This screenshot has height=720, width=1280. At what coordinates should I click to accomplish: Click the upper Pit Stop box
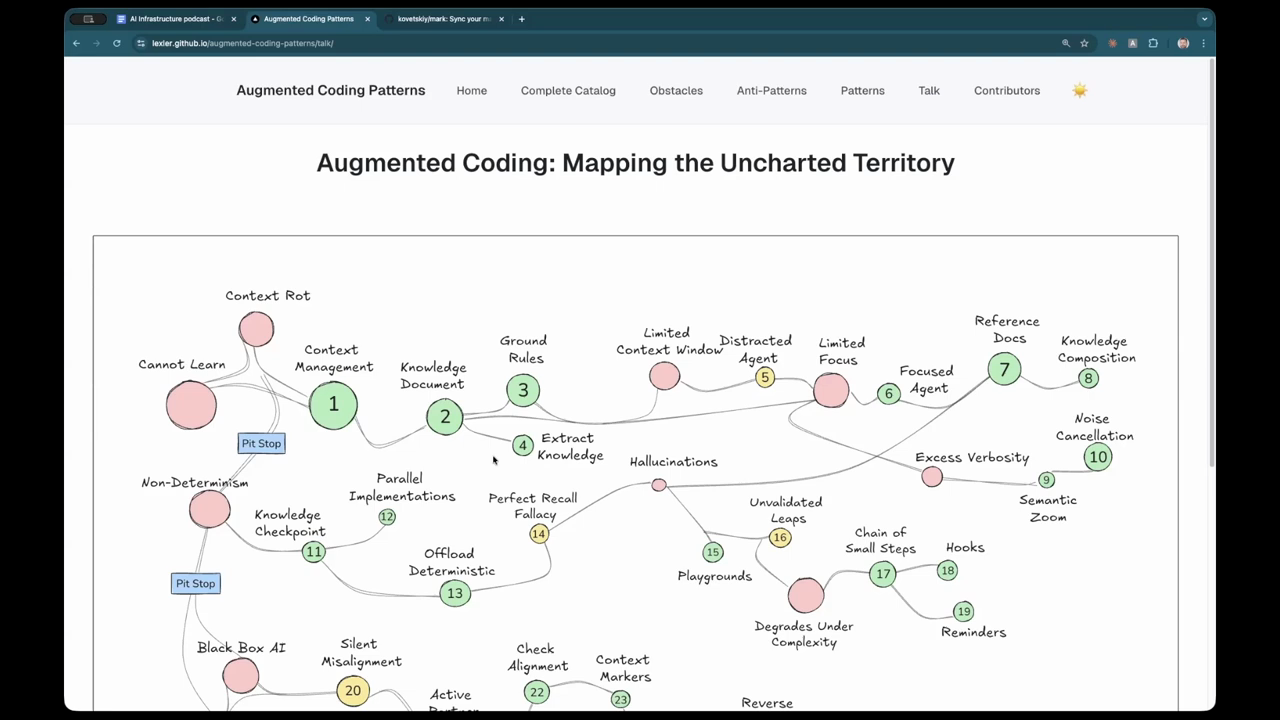(261, 443)
